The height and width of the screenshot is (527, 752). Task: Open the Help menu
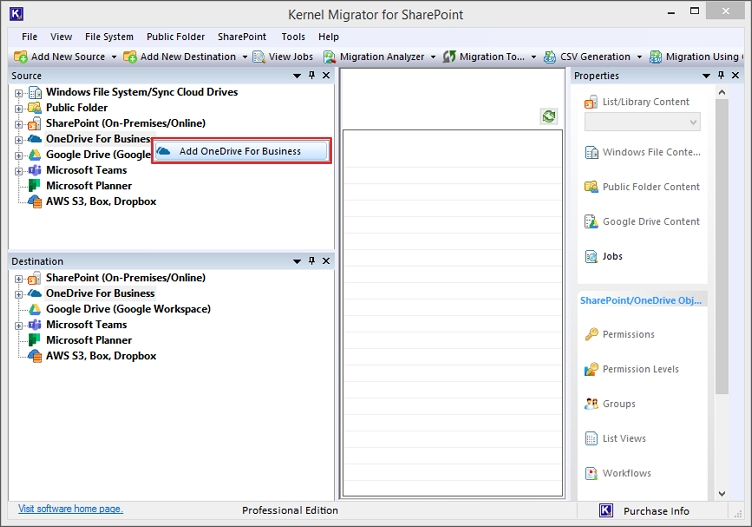click(329, 36)
